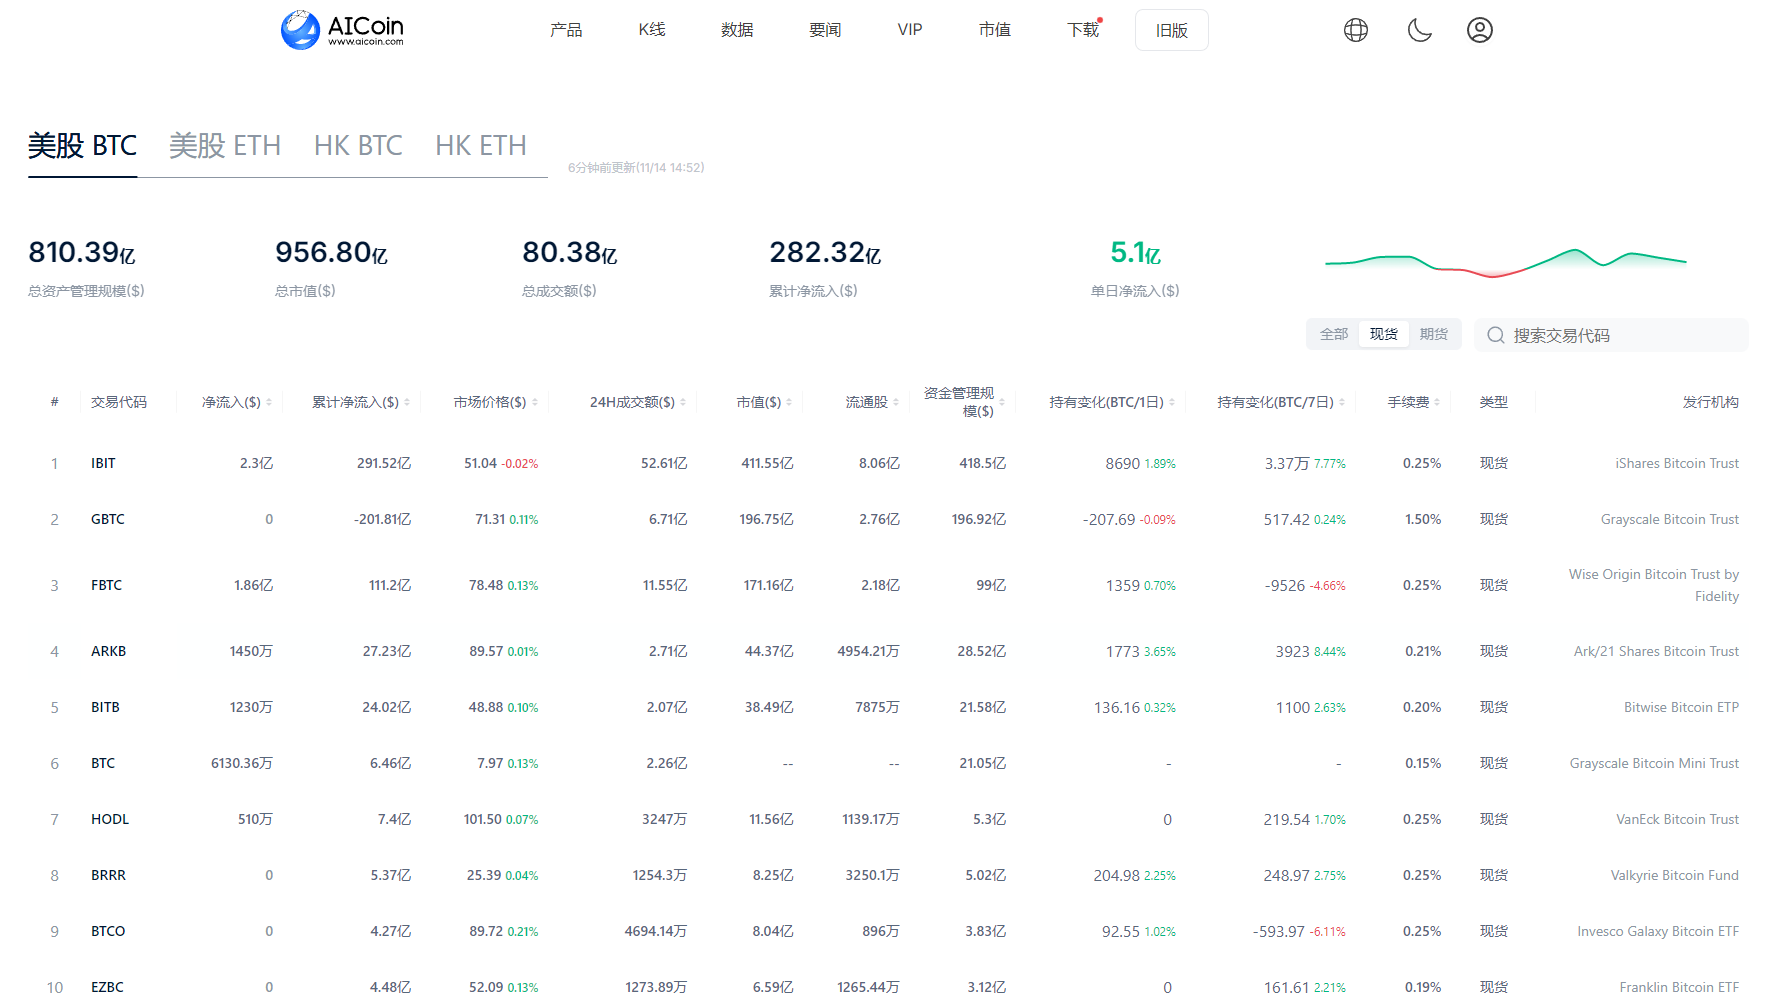Click the 5.1亿 daily net inflow figure

[1135, 252]
